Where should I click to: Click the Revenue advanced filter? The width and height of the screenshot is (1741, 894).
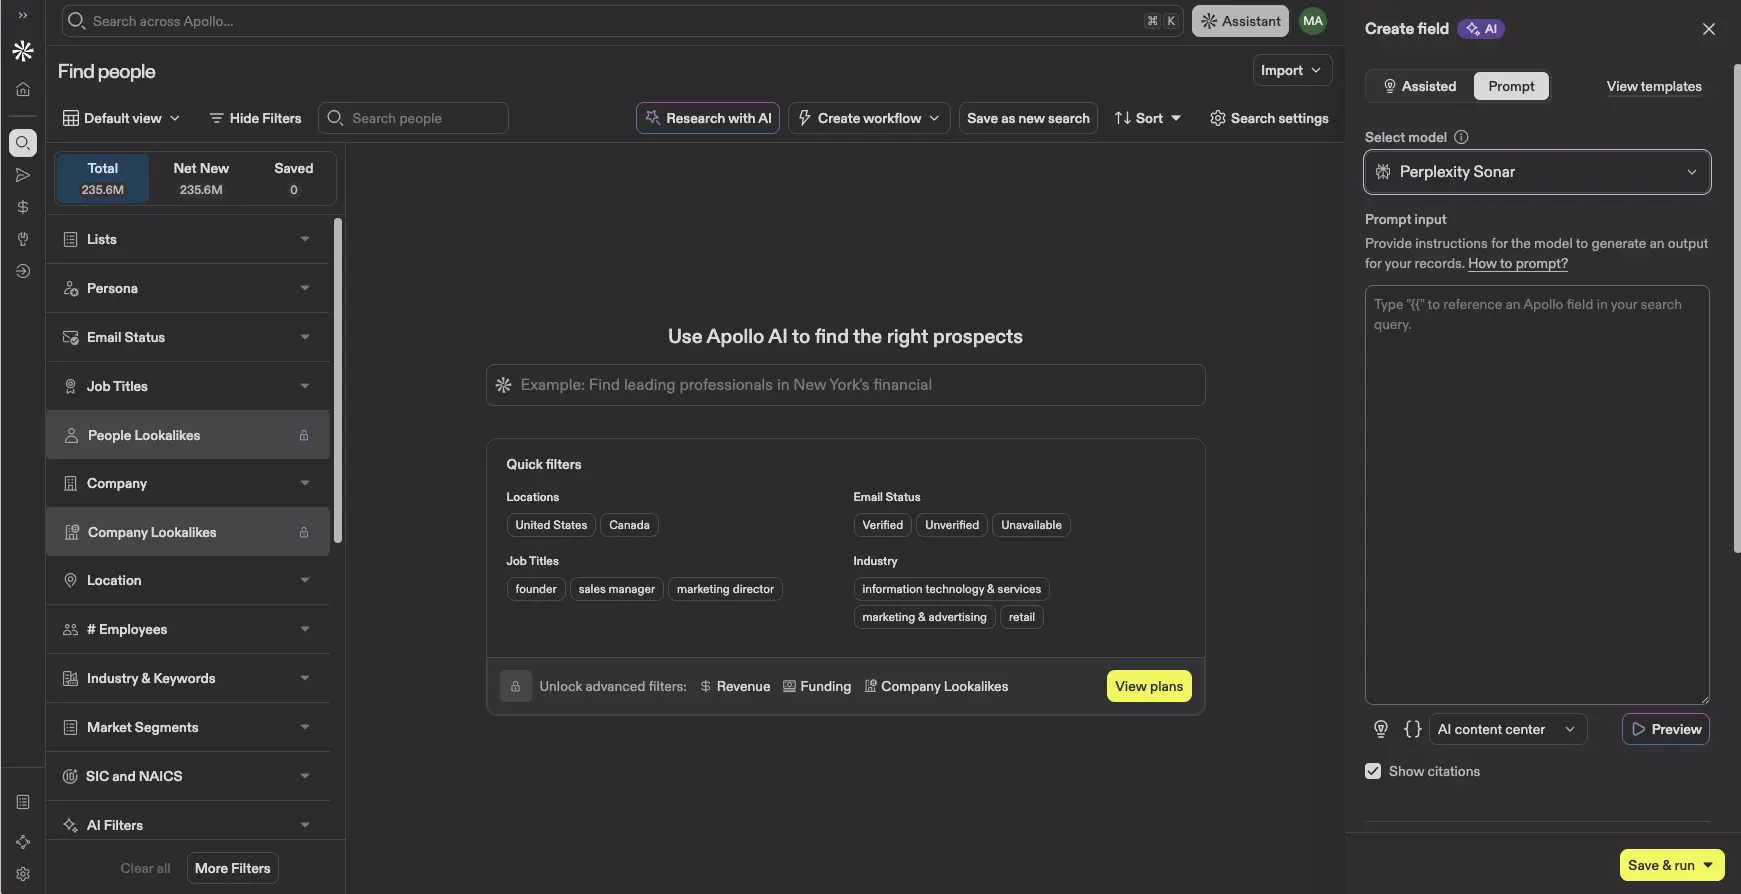pyautogui.click(x=735, y=686)
